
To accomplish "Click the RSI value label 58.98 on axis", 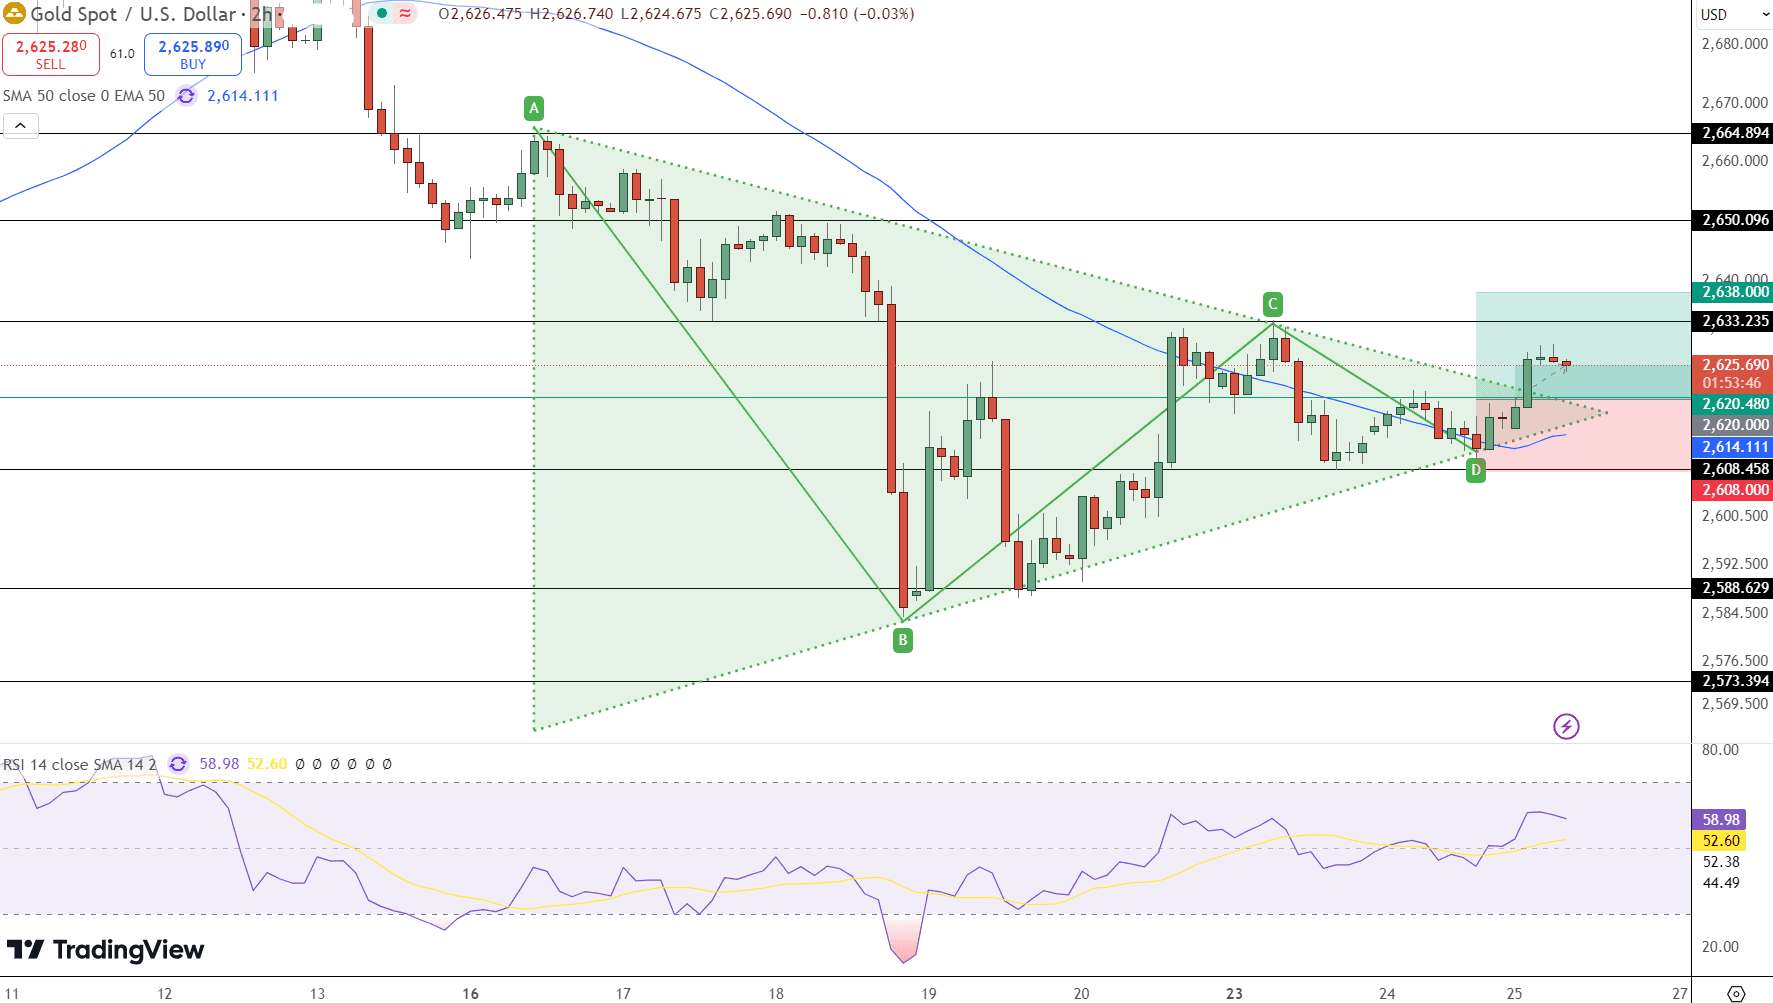I will [x=1719, y=820].
